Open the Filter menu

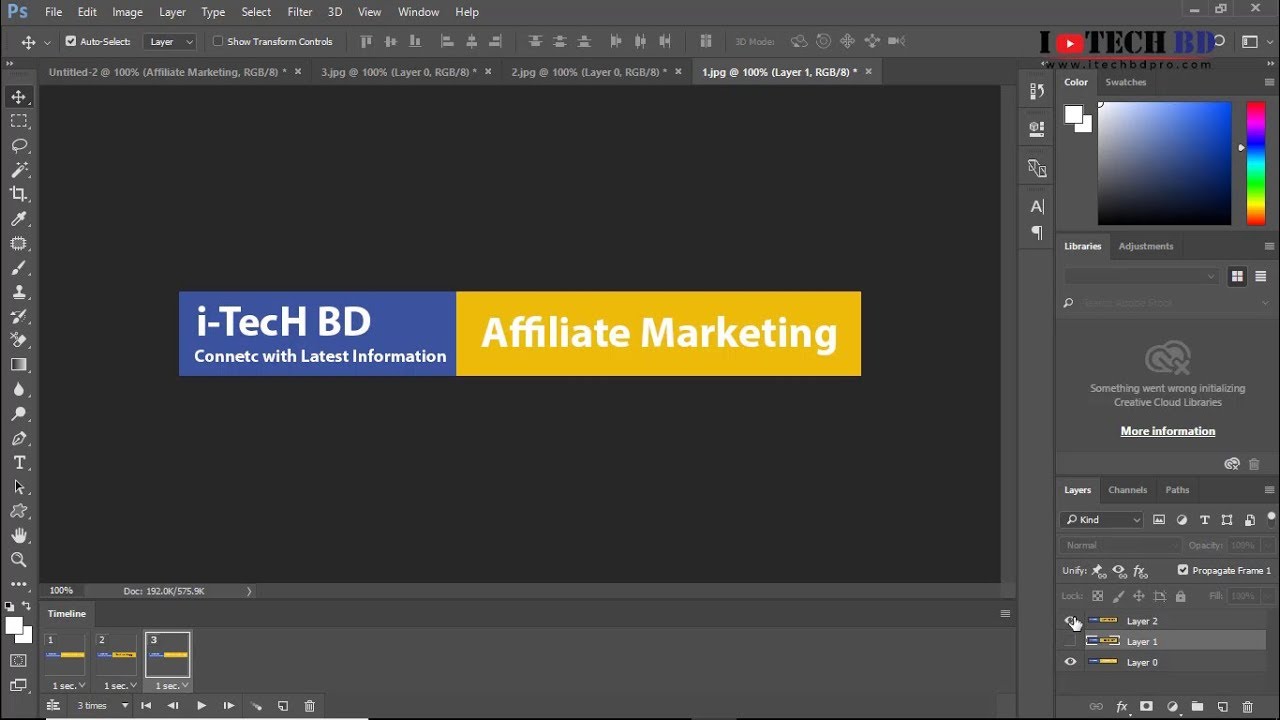click(300, 12)
